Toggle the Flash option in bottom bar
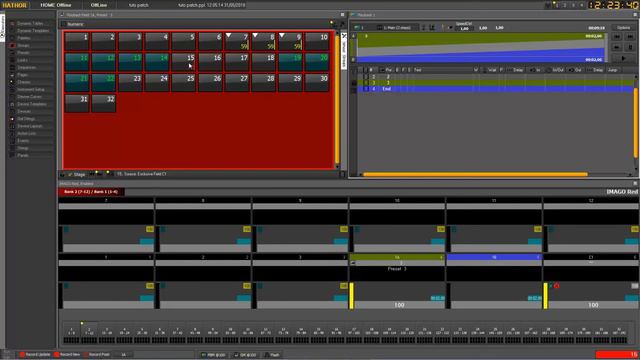Screen dimensions: 640x360 pyautogui.click(x=272, y=355)
